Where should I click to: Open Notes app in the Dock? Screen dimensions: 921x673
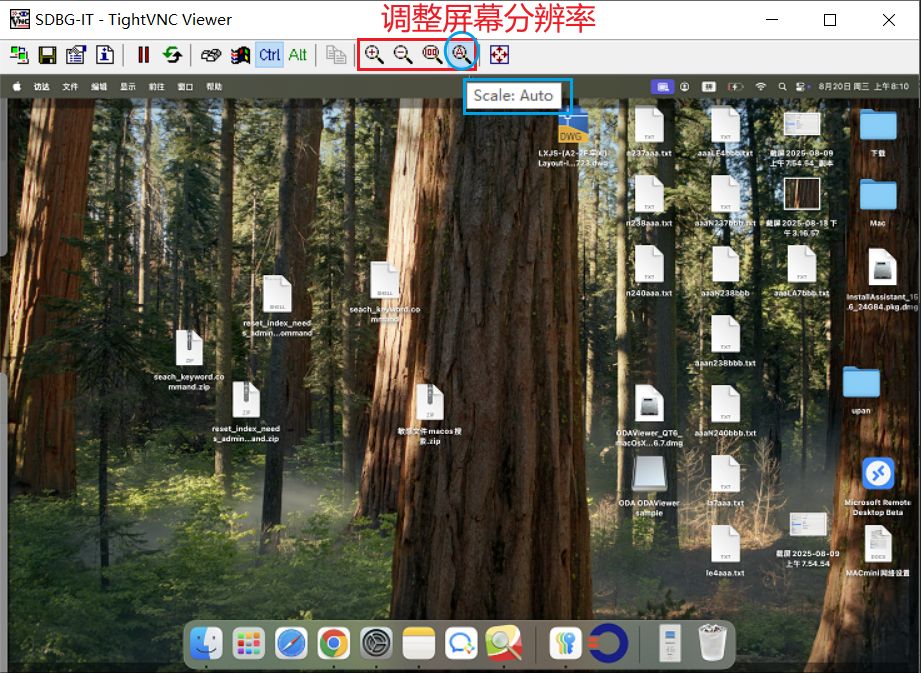[x=419, y=643]
